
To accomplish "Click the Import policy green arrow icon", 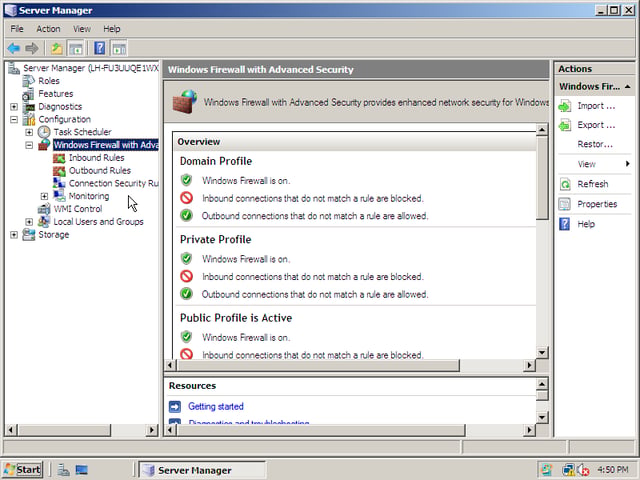I will [x=565, y=107].
